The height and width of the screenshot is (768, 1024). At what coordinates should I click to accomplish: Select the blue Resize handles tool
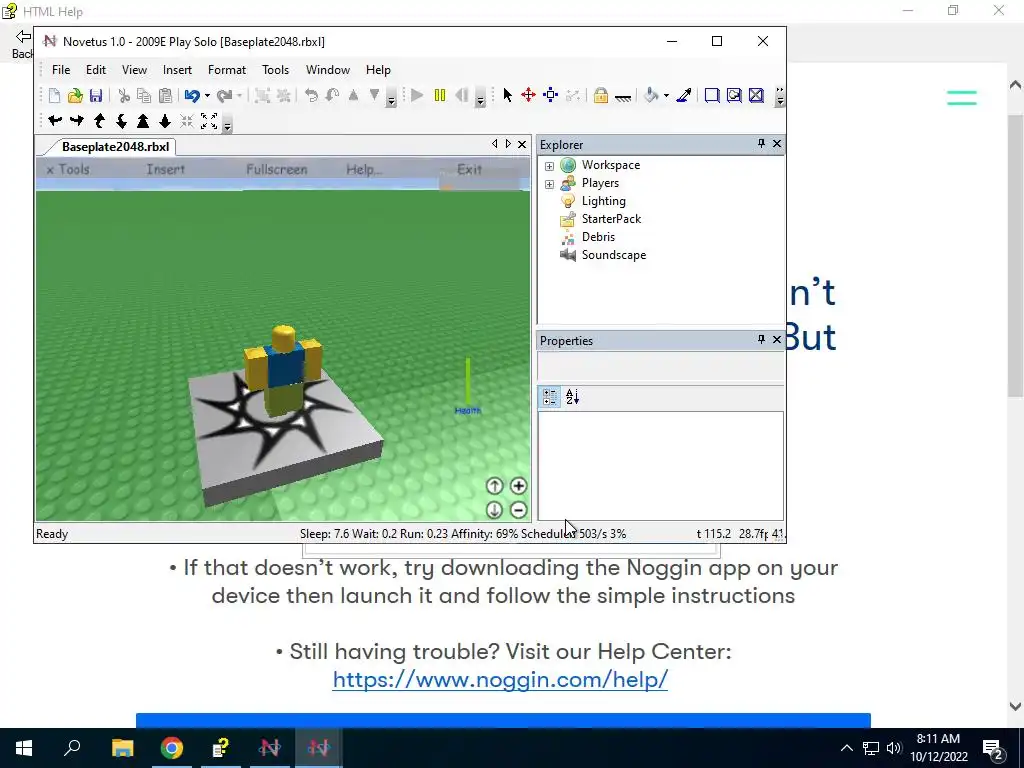click(x=551, y=96)
